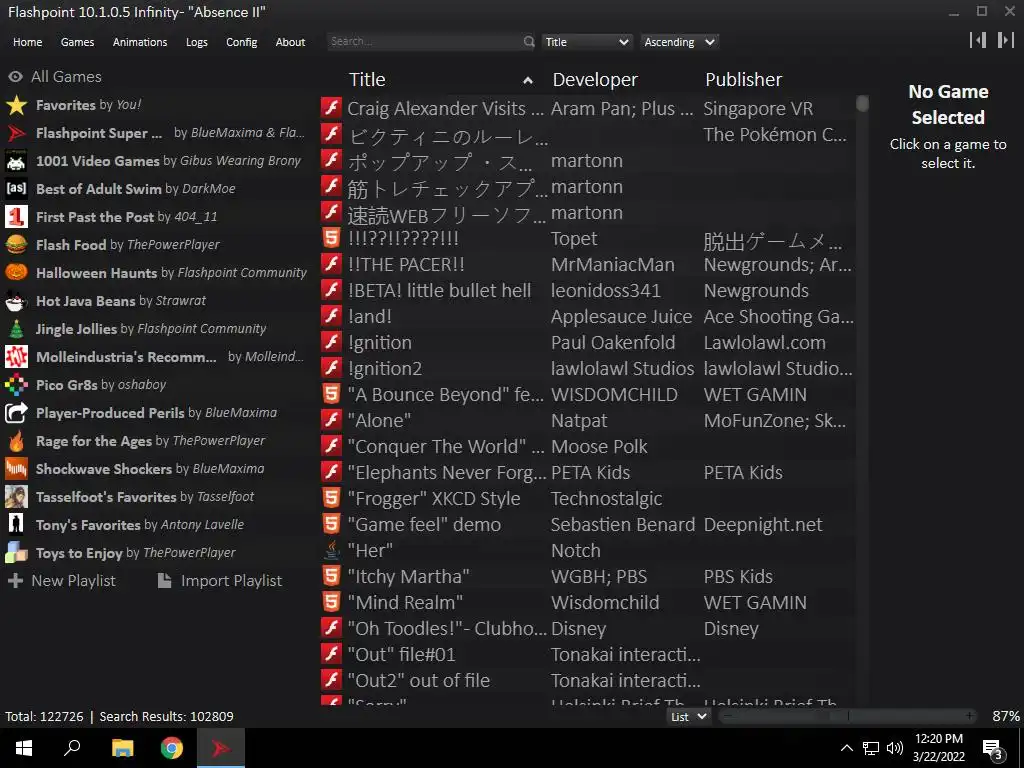Select the 1001 Video Games invader icon
This screenshot has width=1024, height=768.
coord(16,161)
